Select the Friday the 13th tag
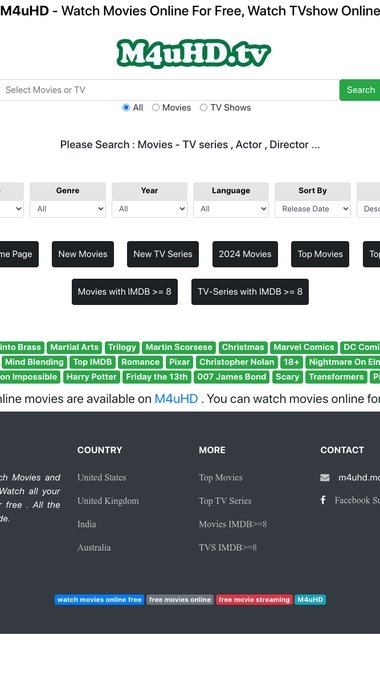Screen dimensions: 380x680 (x=157, y=377)
